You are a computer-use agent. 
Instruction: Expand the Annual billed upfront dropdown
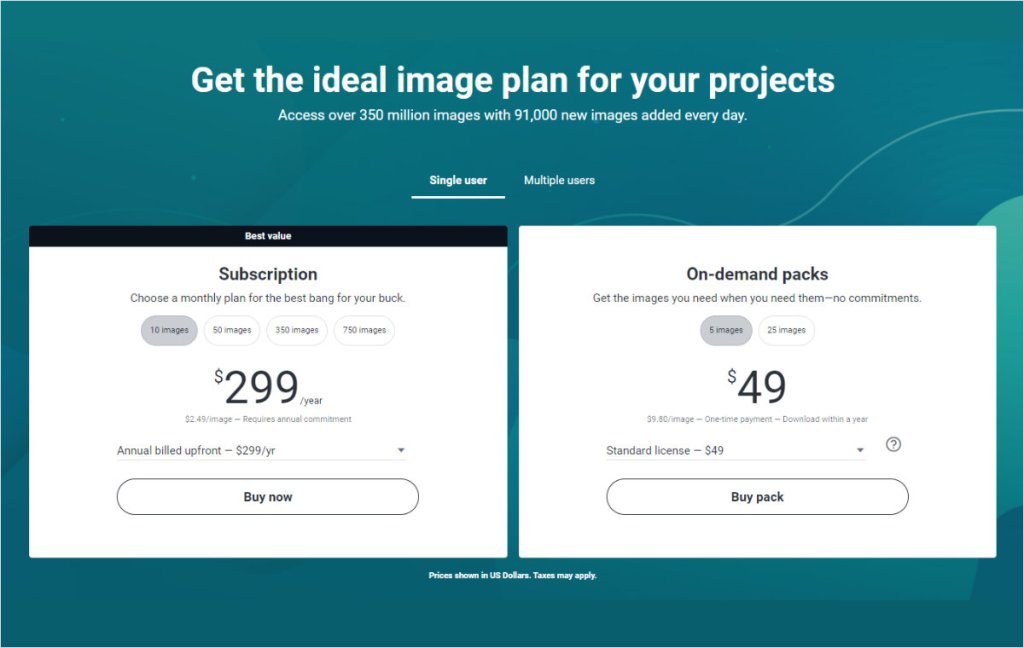[261, 451]
